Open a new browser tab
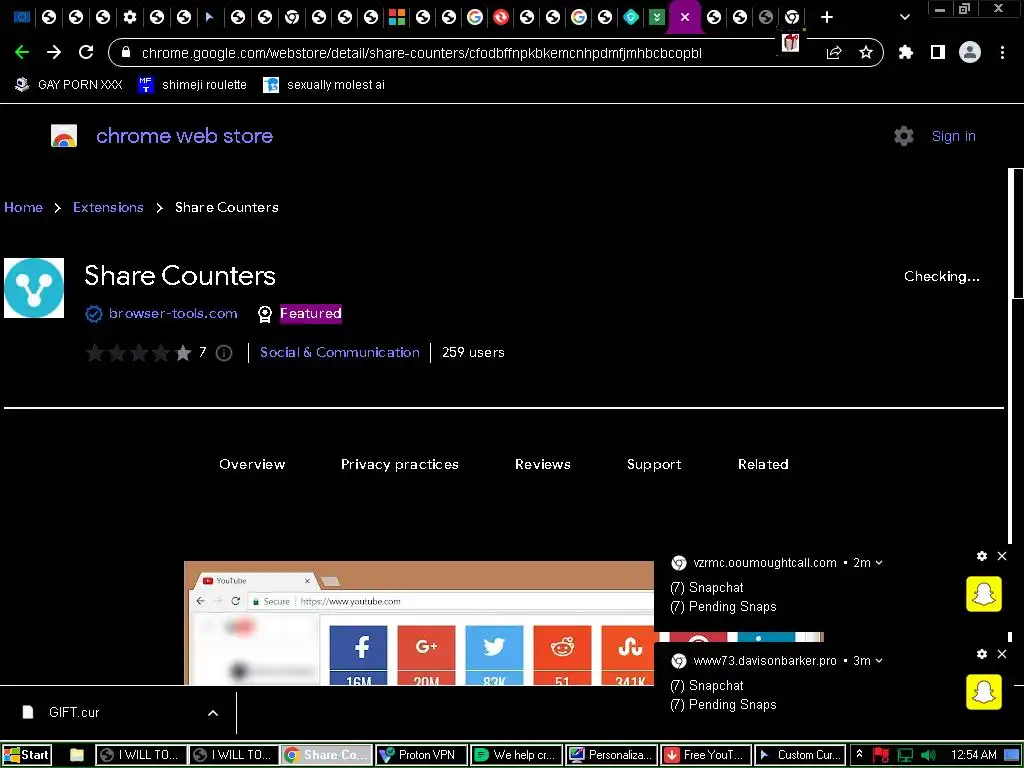Viewport: 1024px width, 768px height. point(827,17)
